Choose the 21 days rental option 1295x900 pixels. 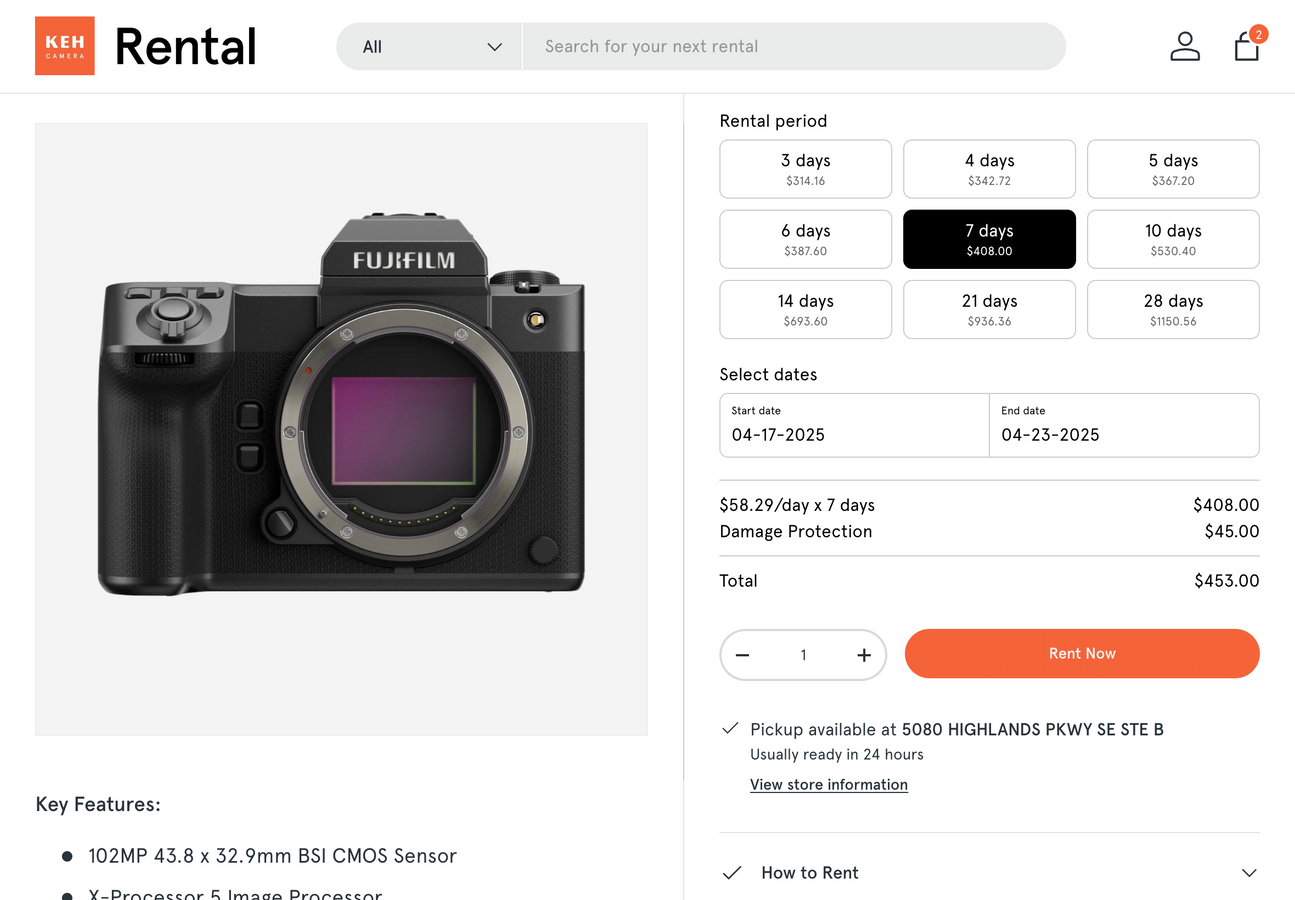pyautogui.click(x=989, y=309)
